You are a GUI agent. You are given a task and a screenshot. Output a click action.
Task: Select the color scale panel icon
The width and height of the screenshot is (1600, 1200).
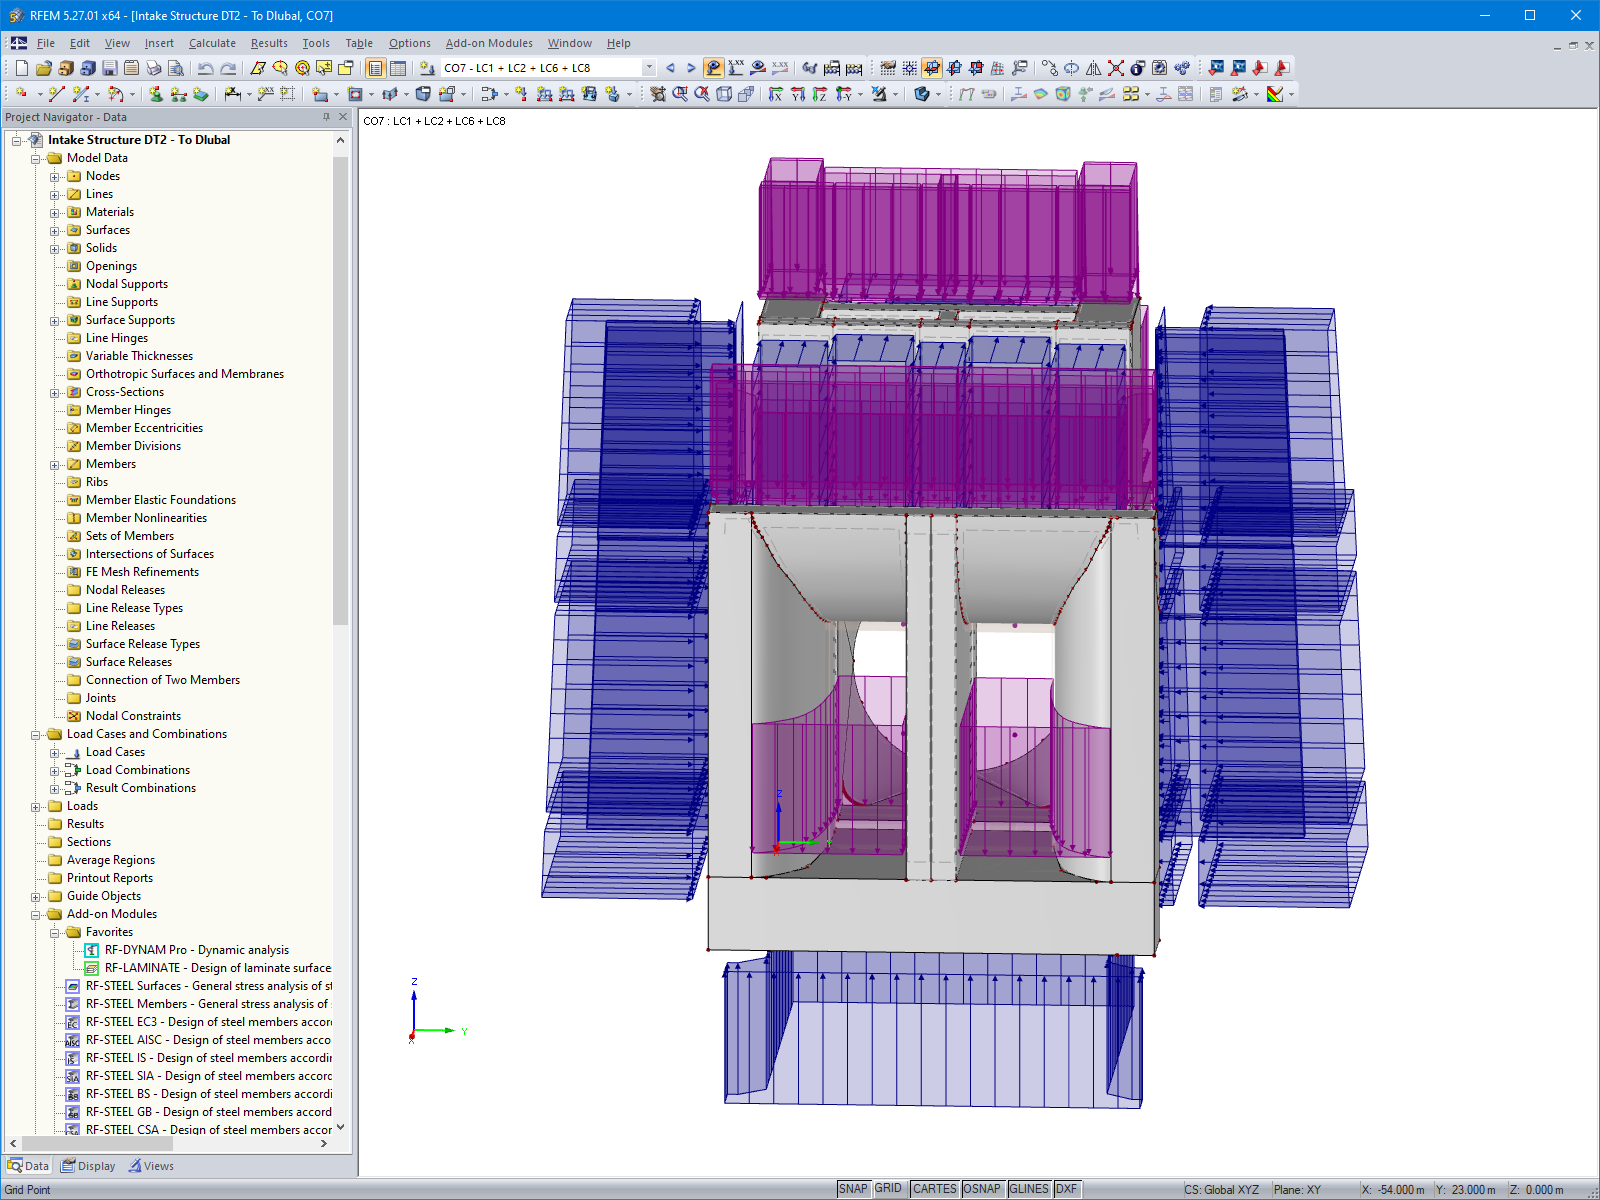[x=1215, y=94]
